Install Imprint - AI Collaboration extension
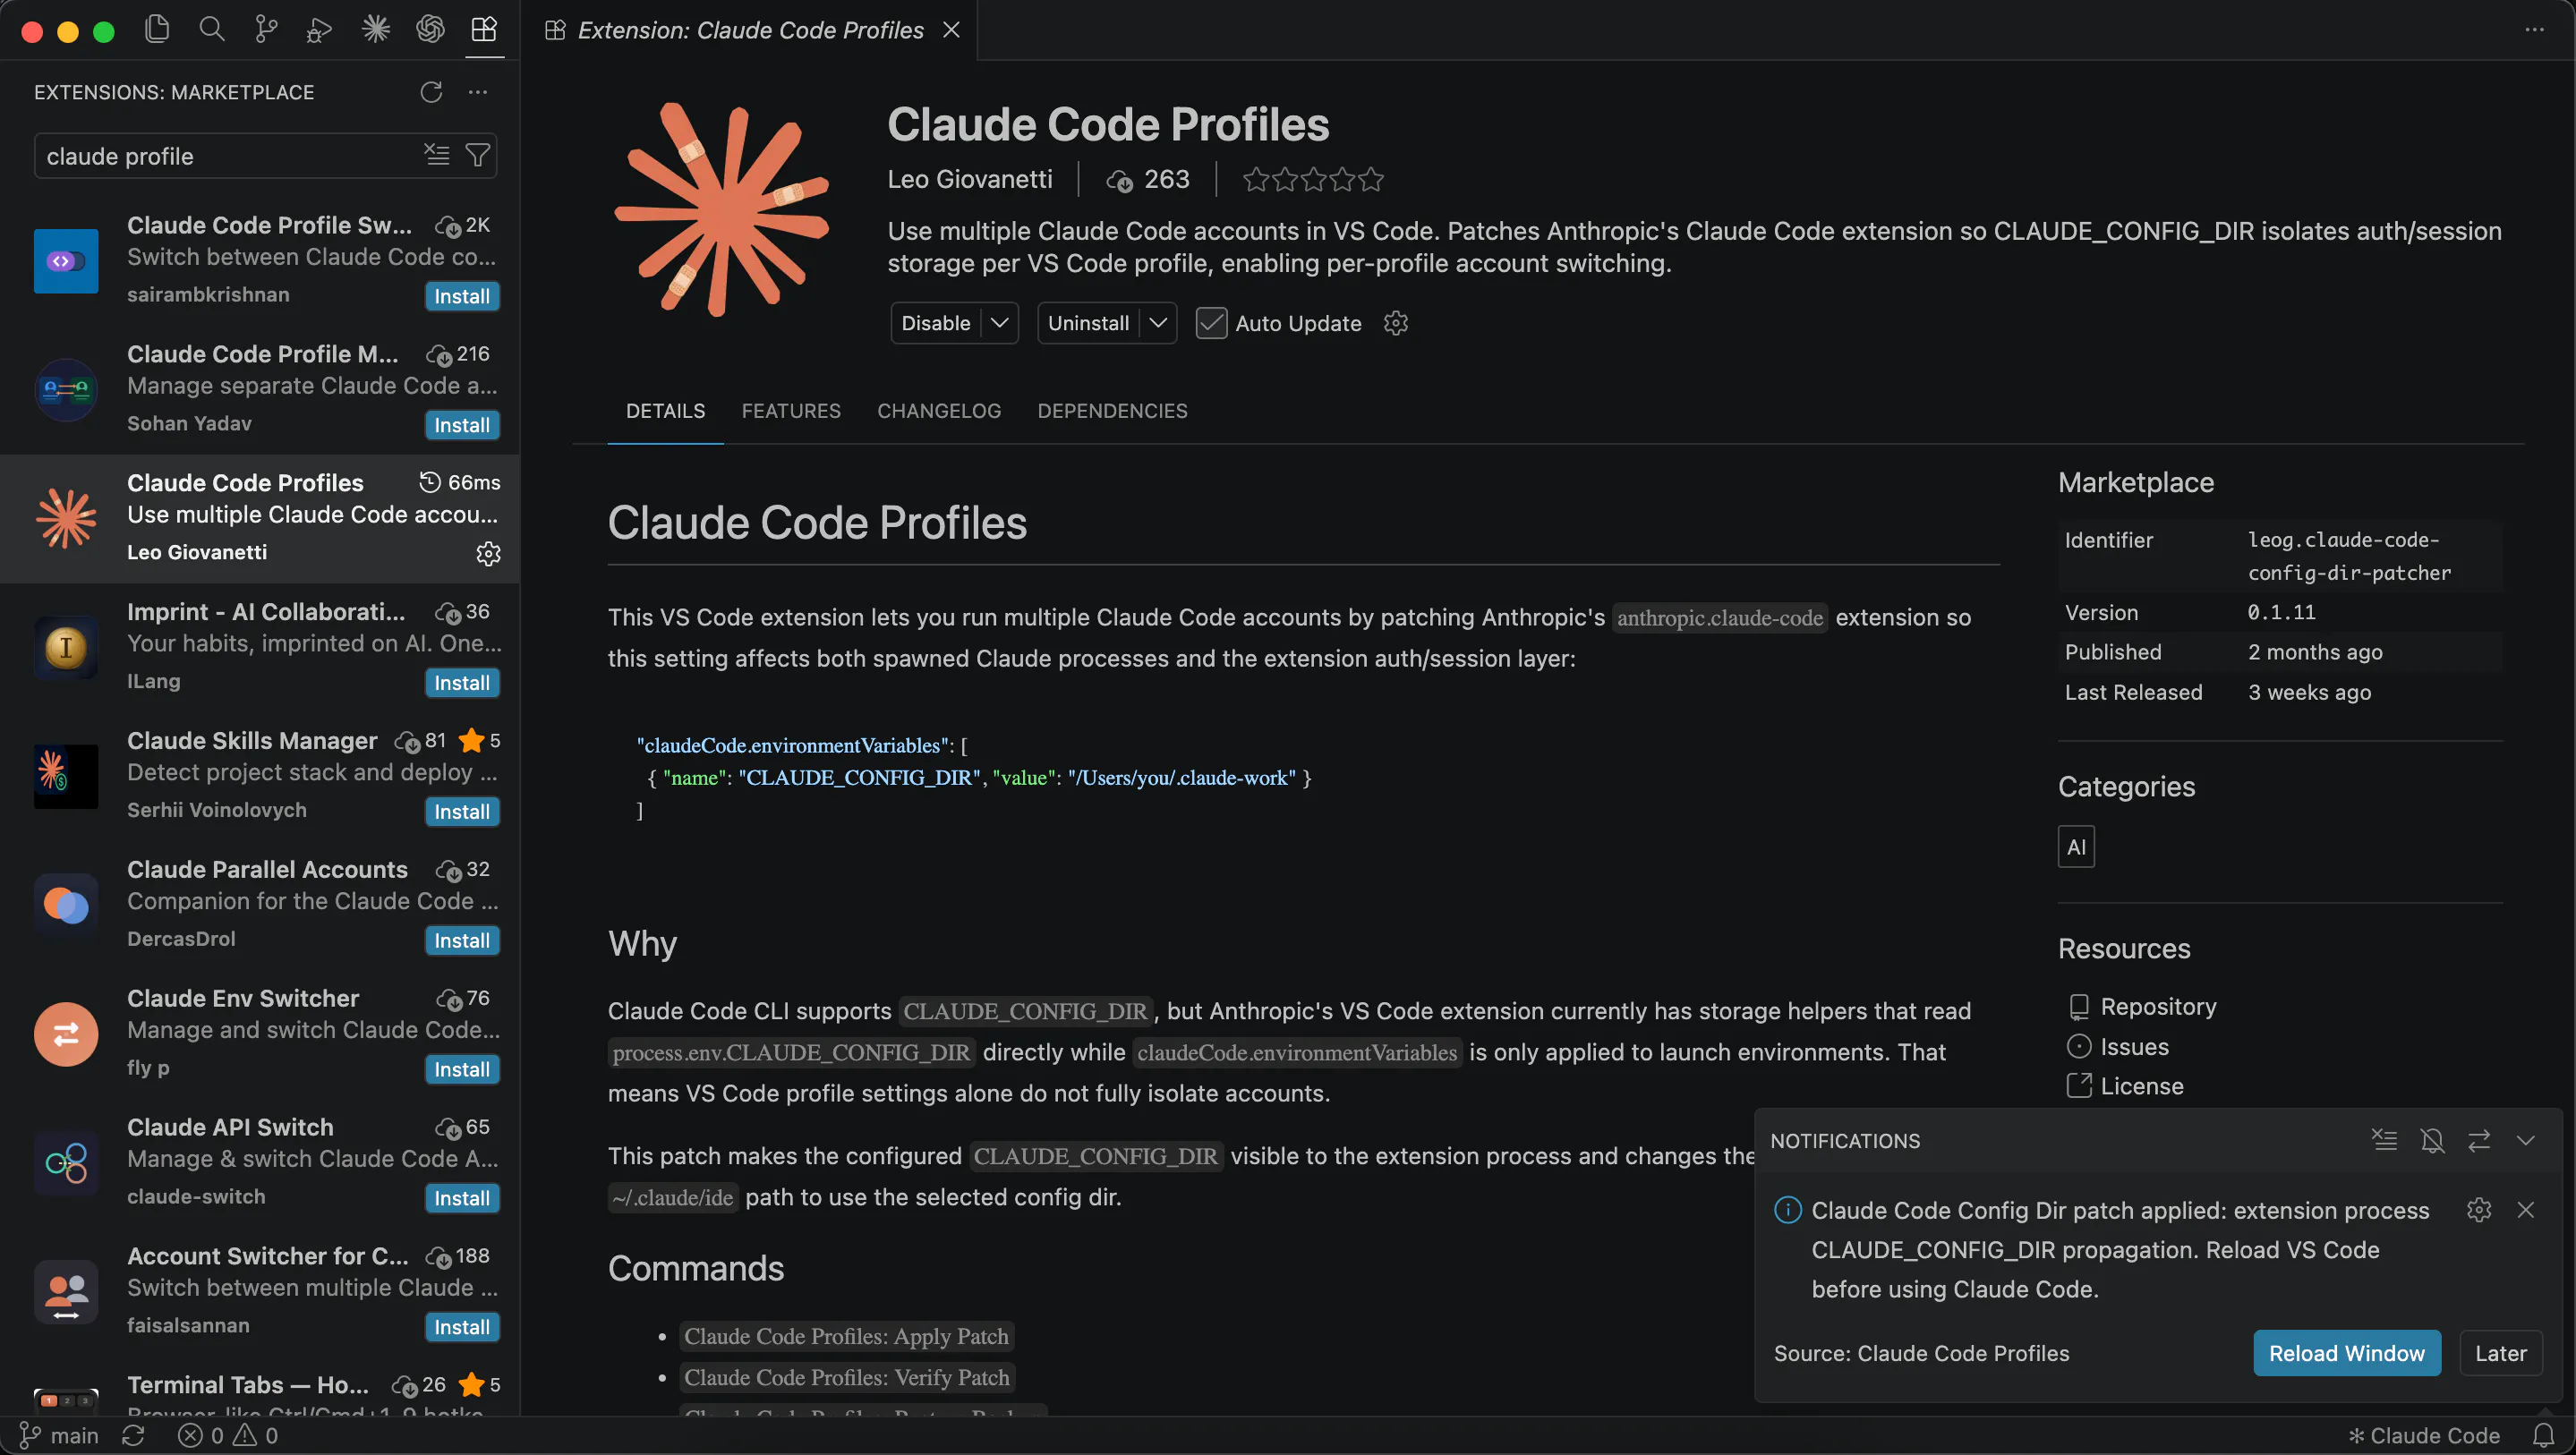The width and height of the screenshot is (2576, 1455). tap(462, 683)
